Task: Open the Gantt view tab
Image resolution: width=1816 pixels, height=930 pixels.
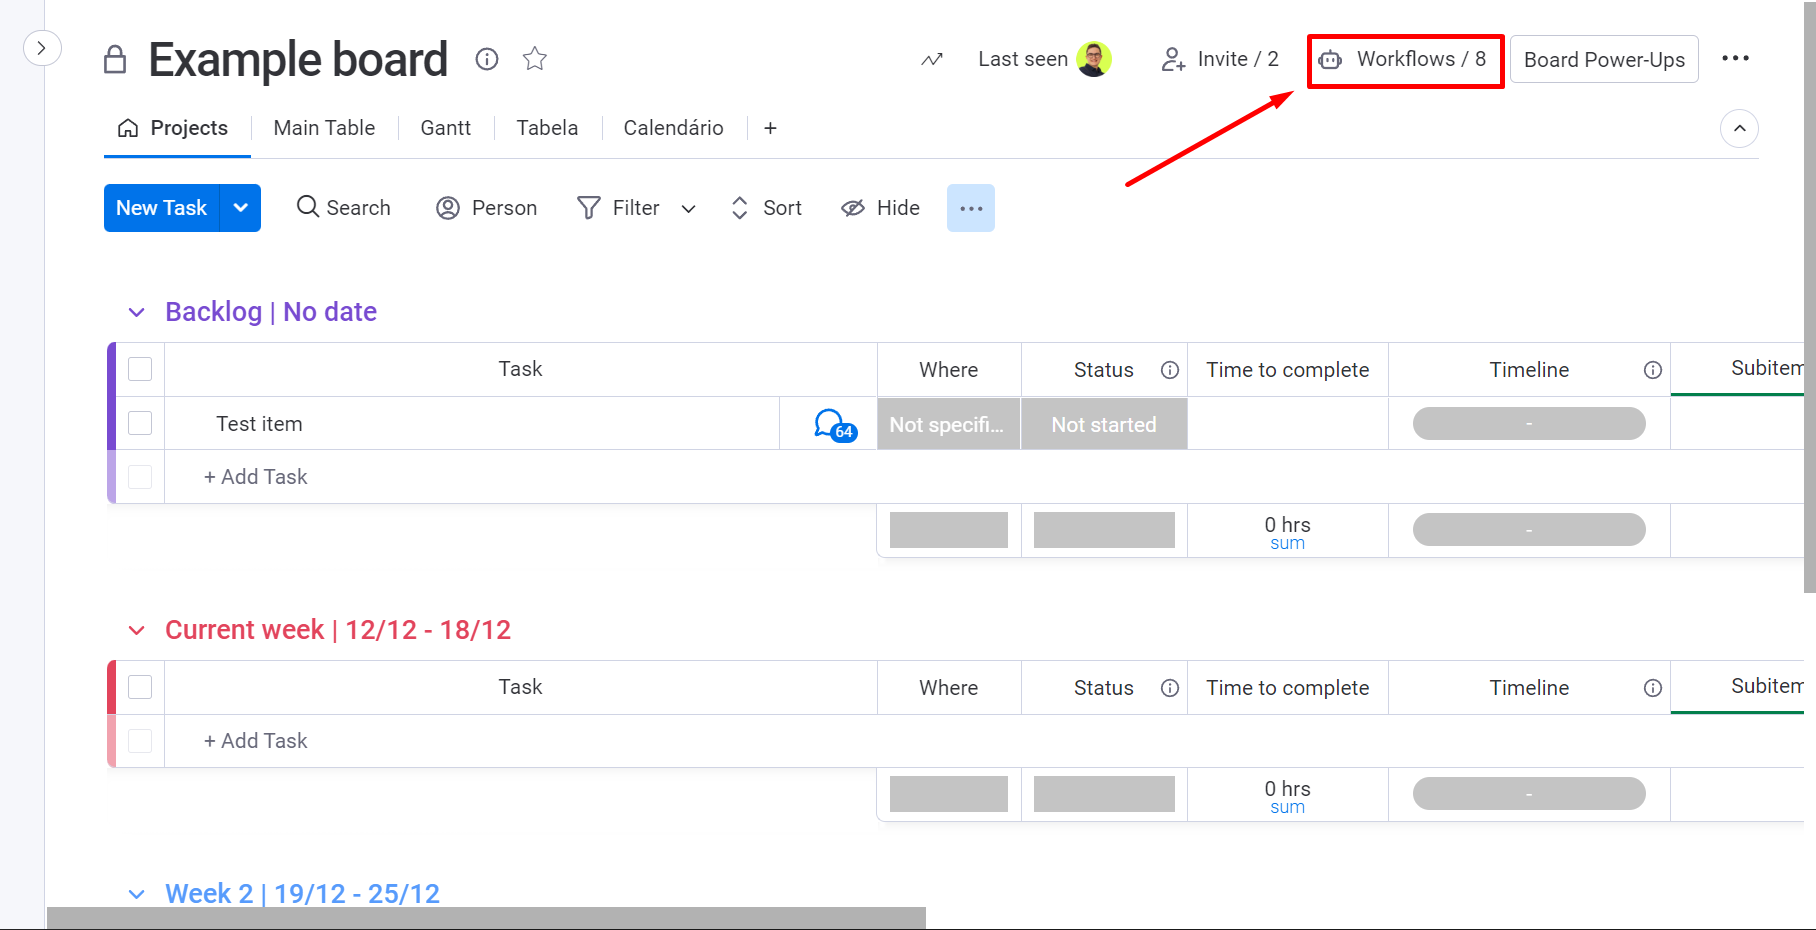Action: (x=445, y=128)
